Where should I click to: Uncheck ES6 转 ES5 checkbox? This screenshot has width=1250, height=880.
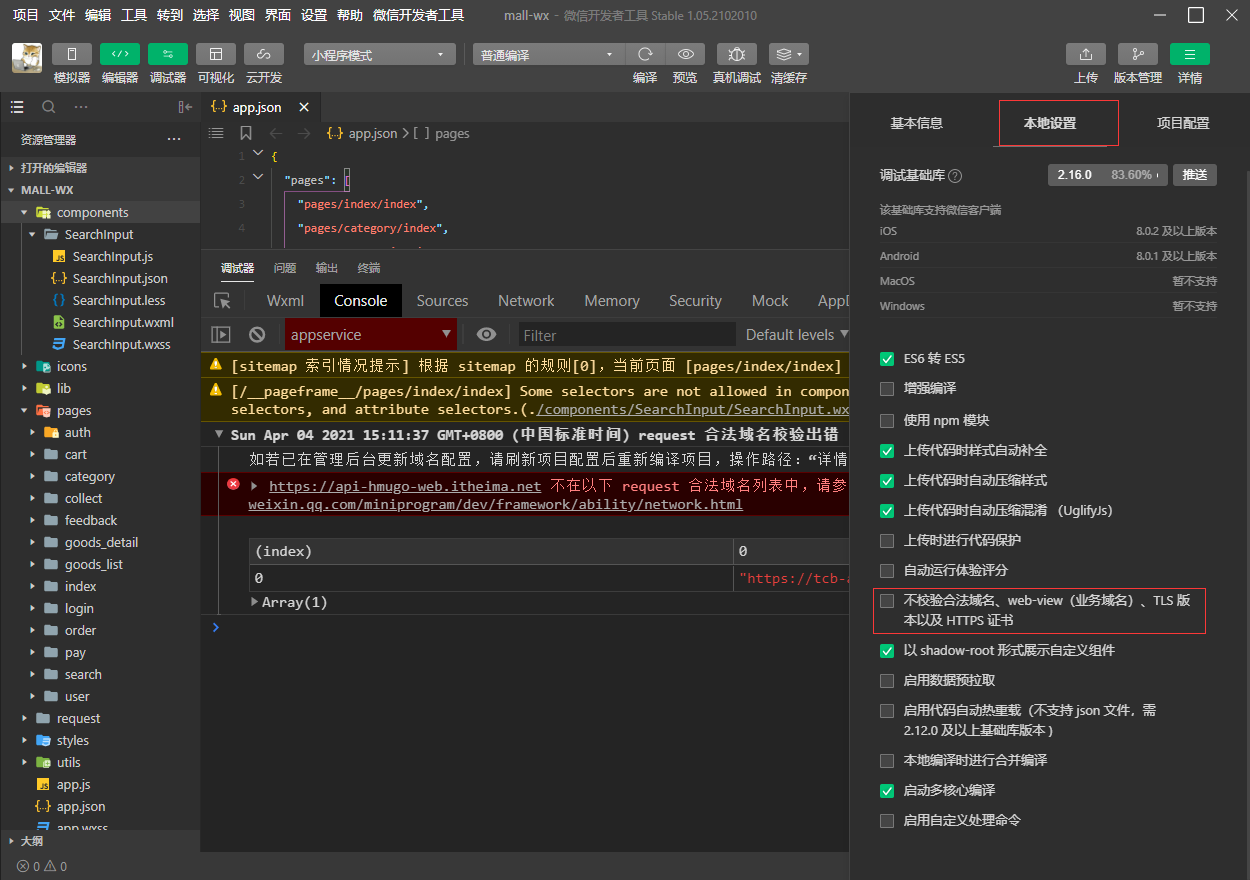point(887,358)
